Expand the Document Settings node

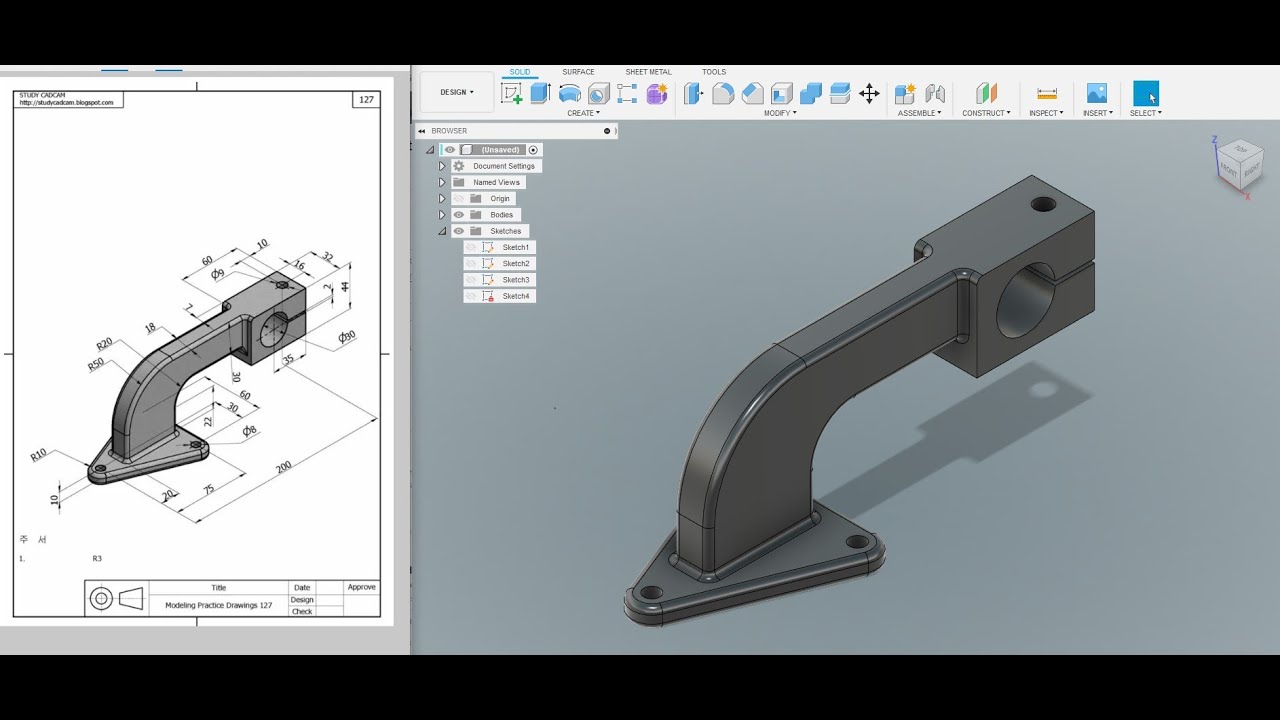pyautogui.click(x=442, y=166)
